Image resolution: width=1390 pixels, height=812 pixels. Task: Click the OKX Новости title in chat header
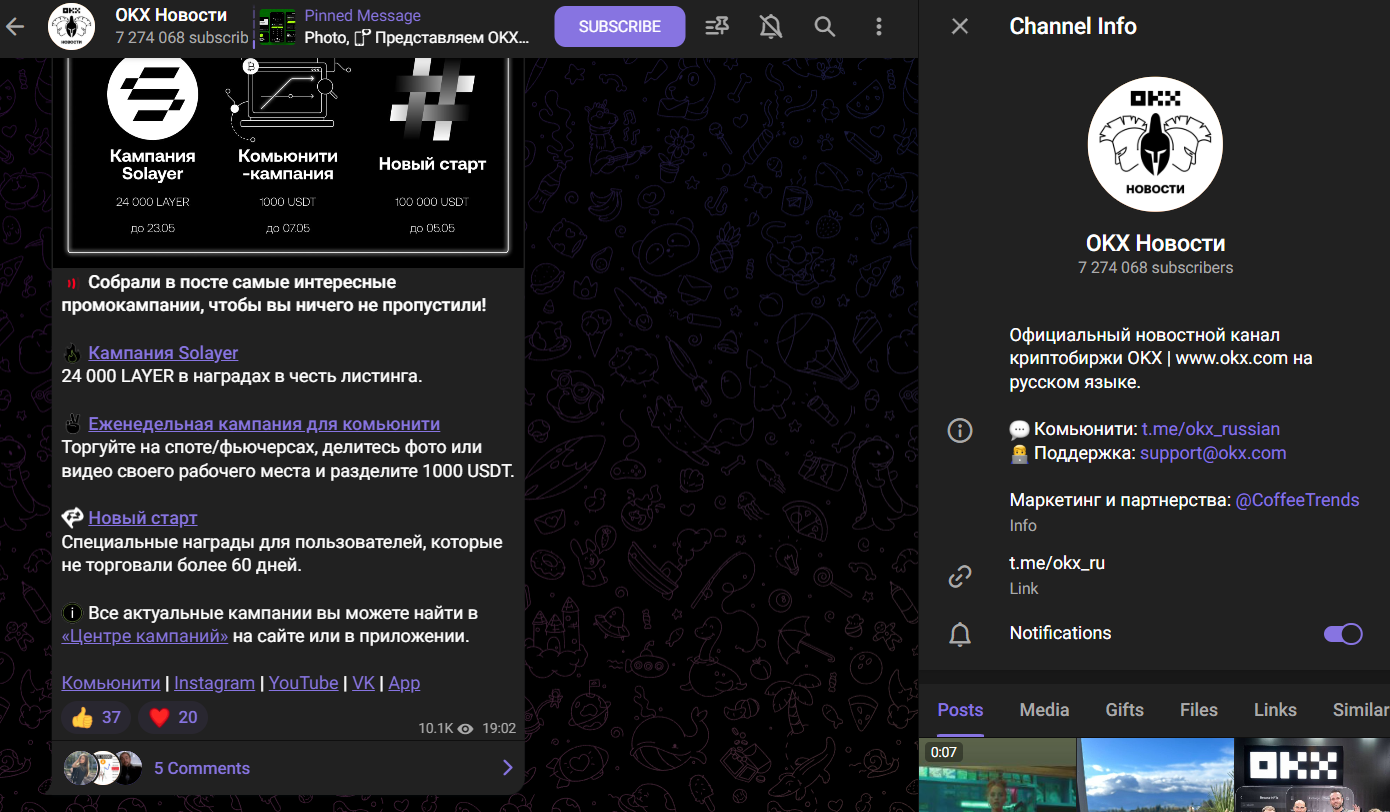171,15
